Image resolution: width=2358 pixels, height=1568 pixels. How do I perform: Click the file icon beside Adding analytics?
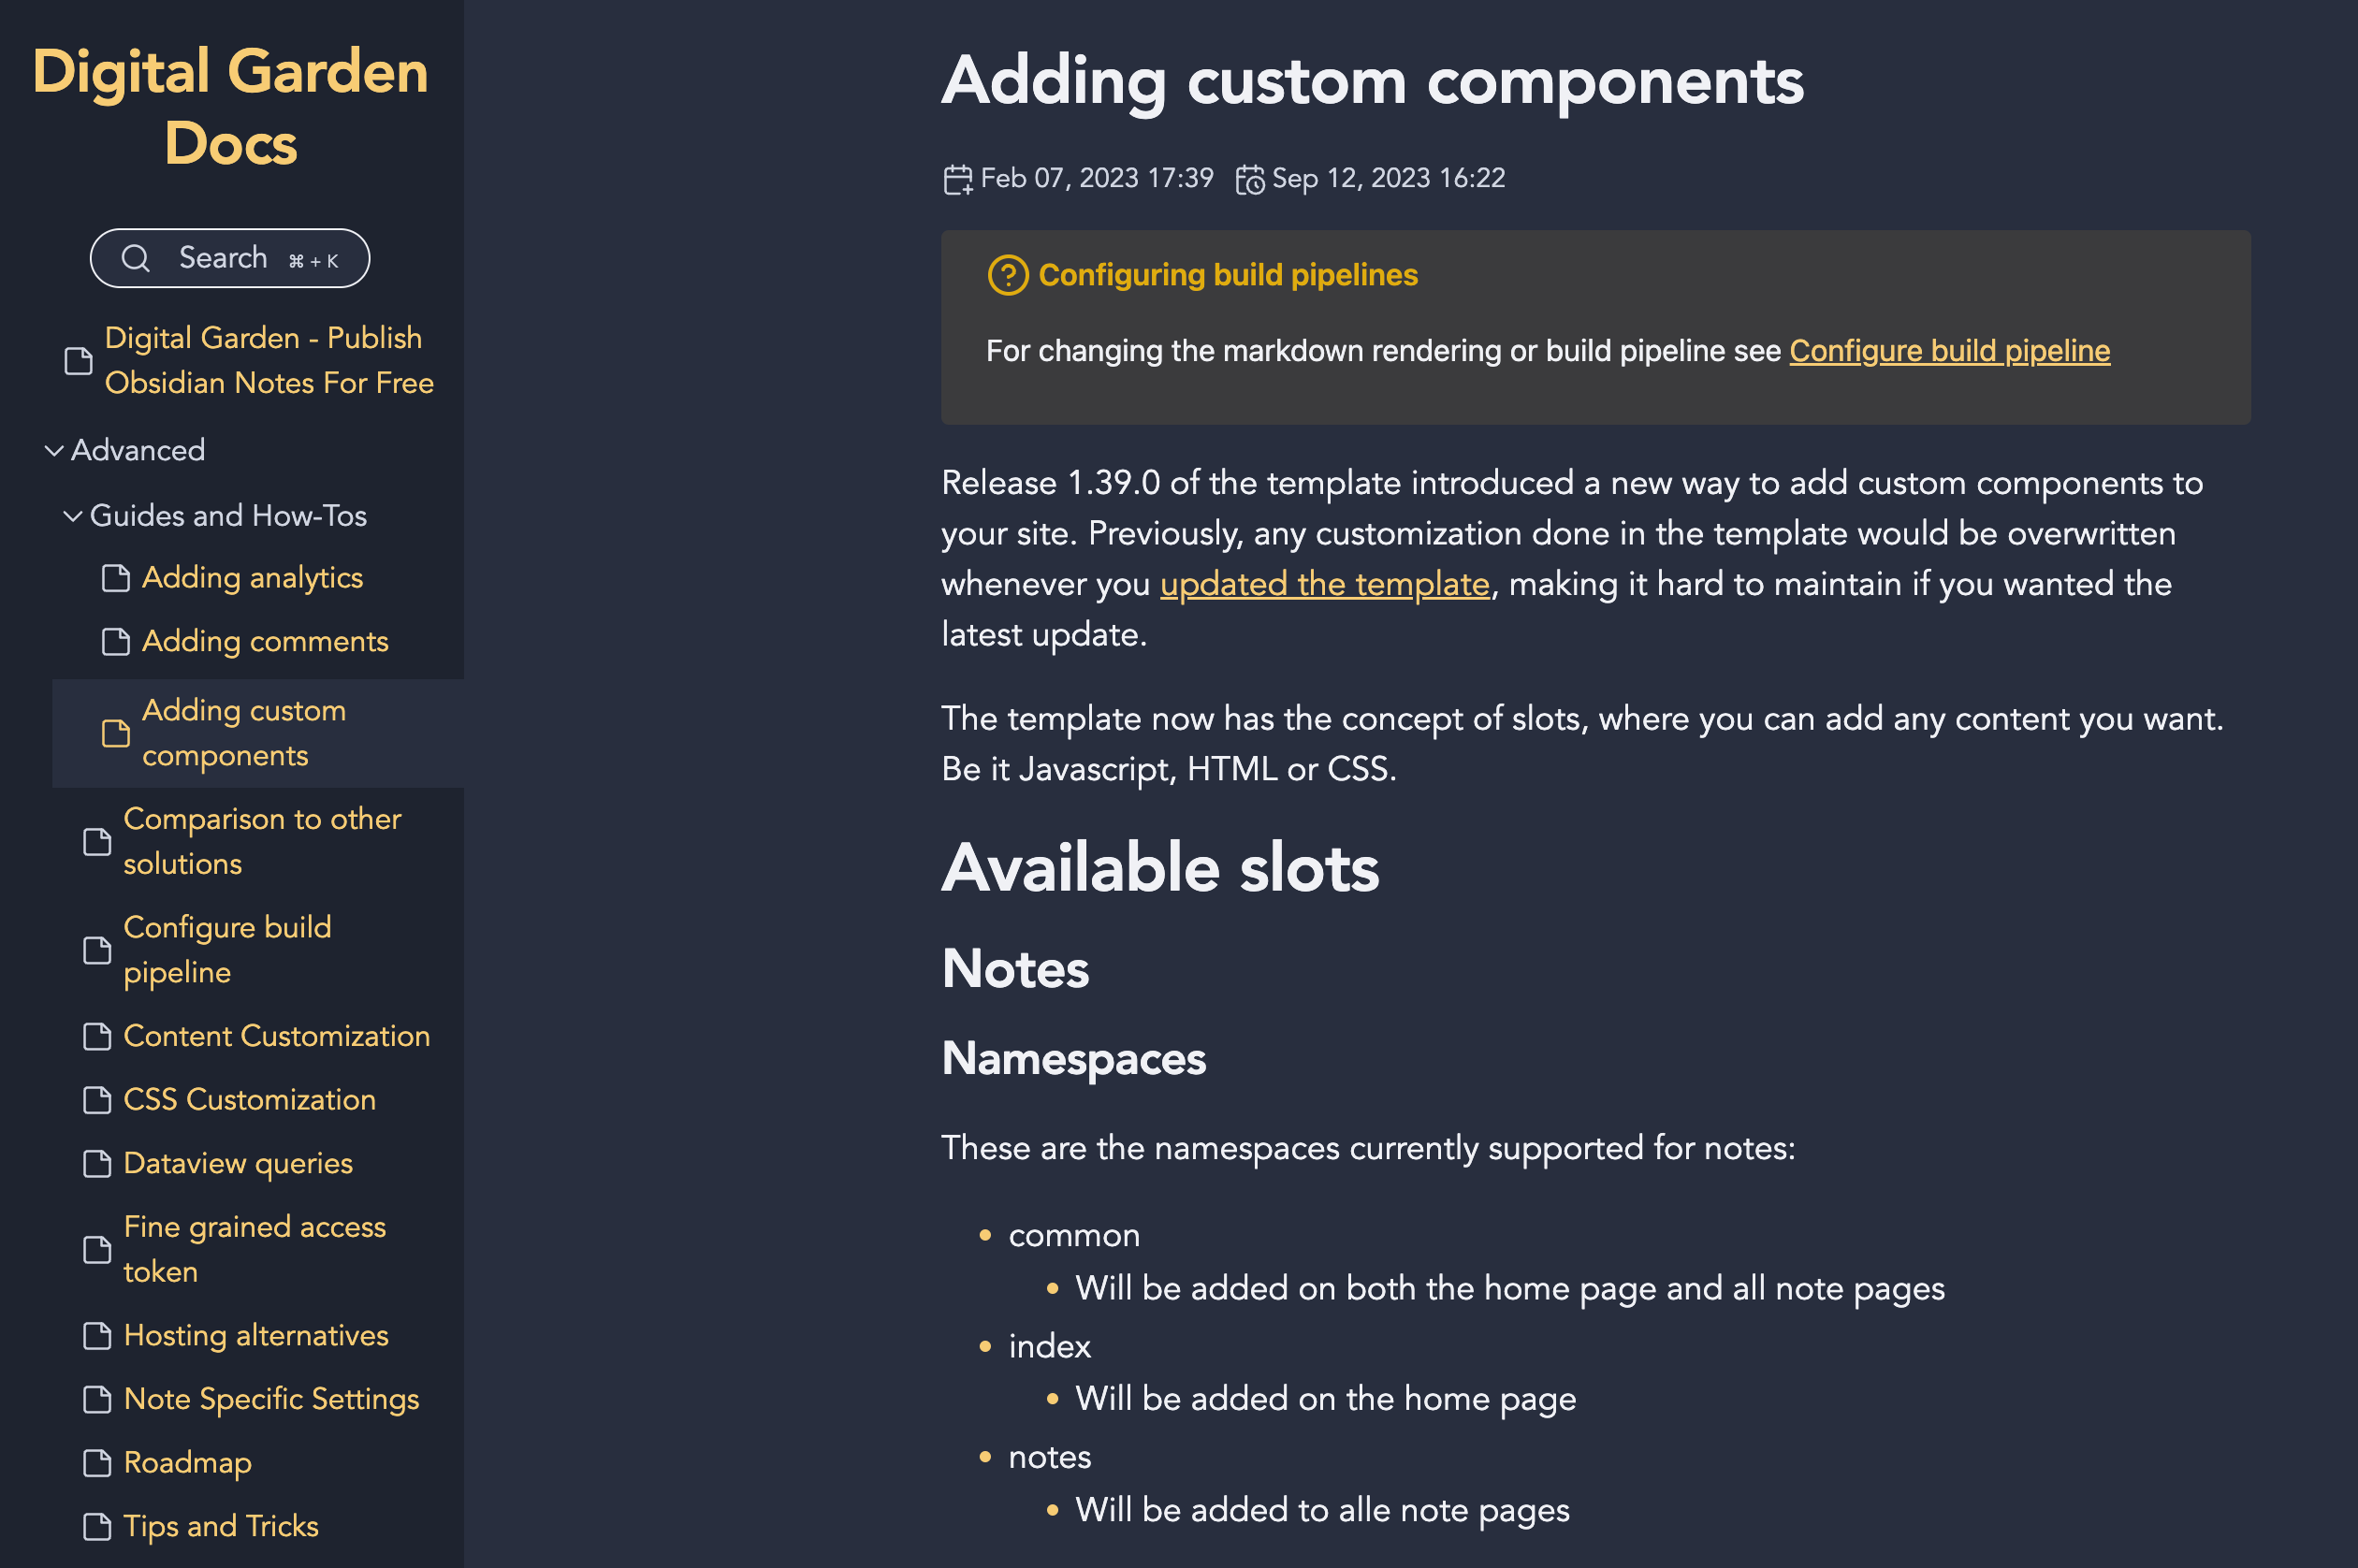116,578
